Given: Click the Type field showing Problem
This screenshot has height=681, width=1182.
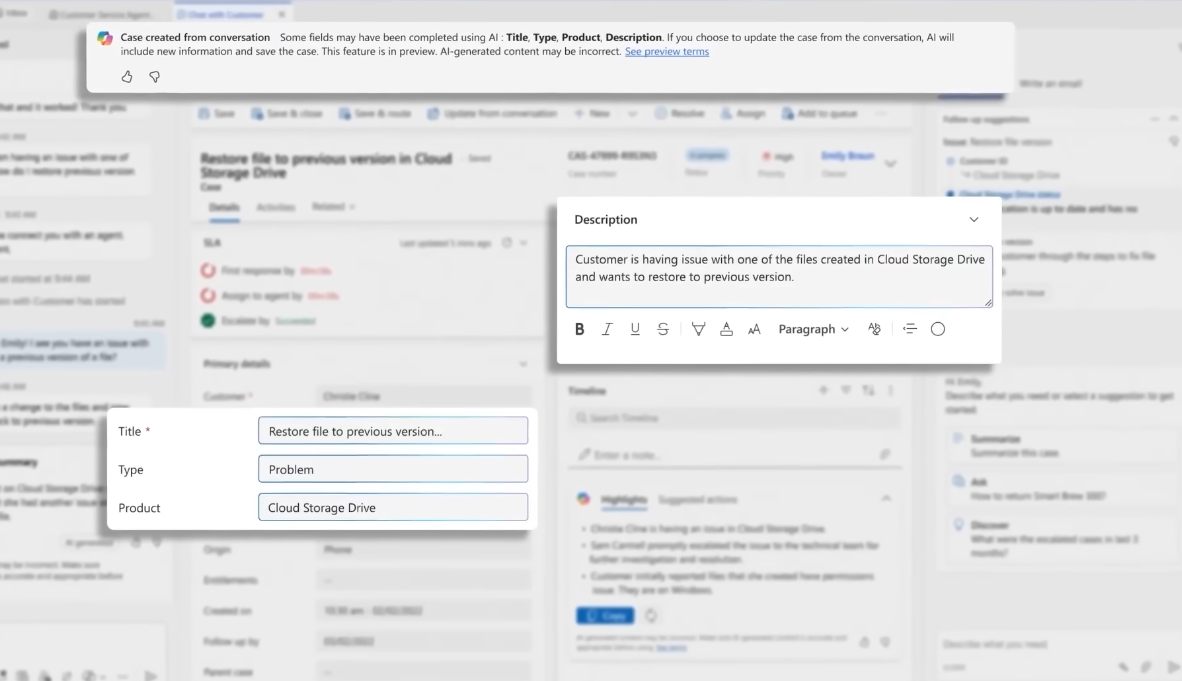Looking at the screenshot, I should (393, 469).
